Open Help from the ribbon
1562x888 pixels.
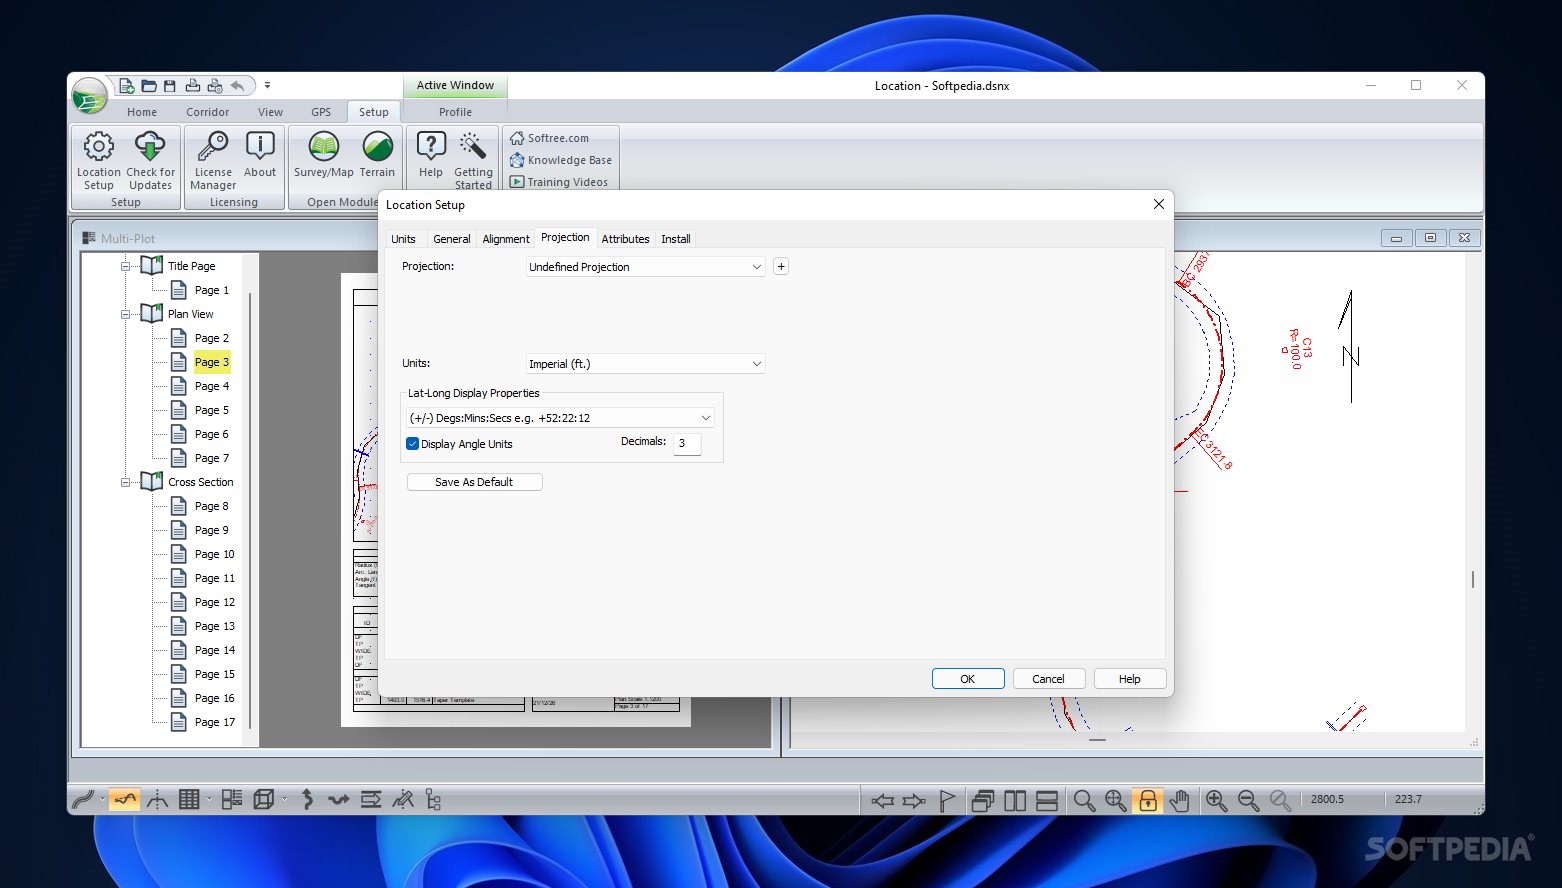click(431, 155)
